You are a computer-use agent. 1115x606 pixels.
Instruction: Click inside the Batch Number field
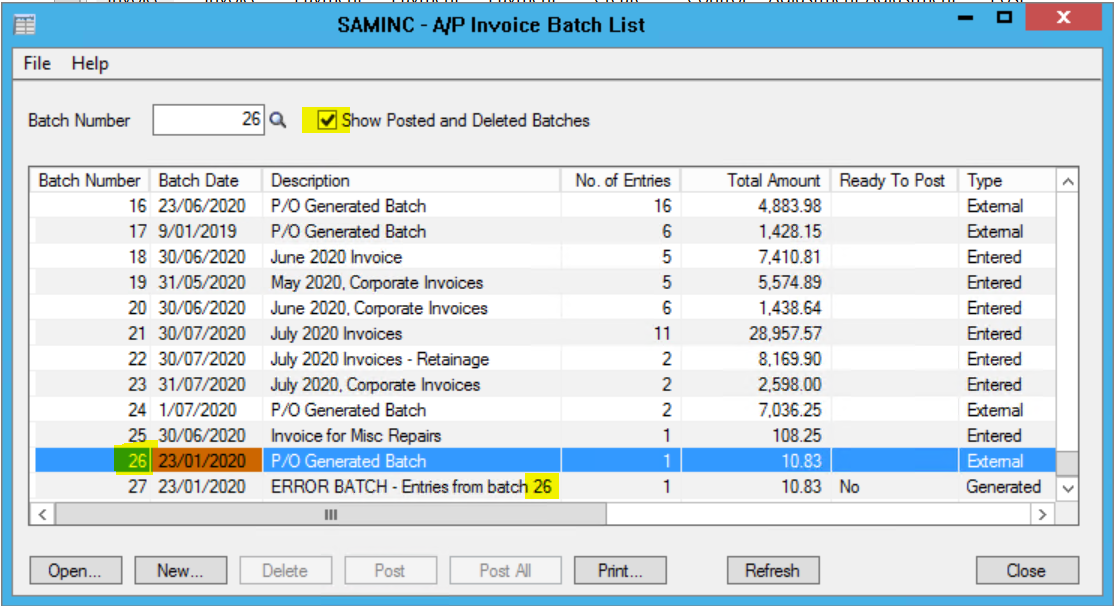(x=210, y=120)
